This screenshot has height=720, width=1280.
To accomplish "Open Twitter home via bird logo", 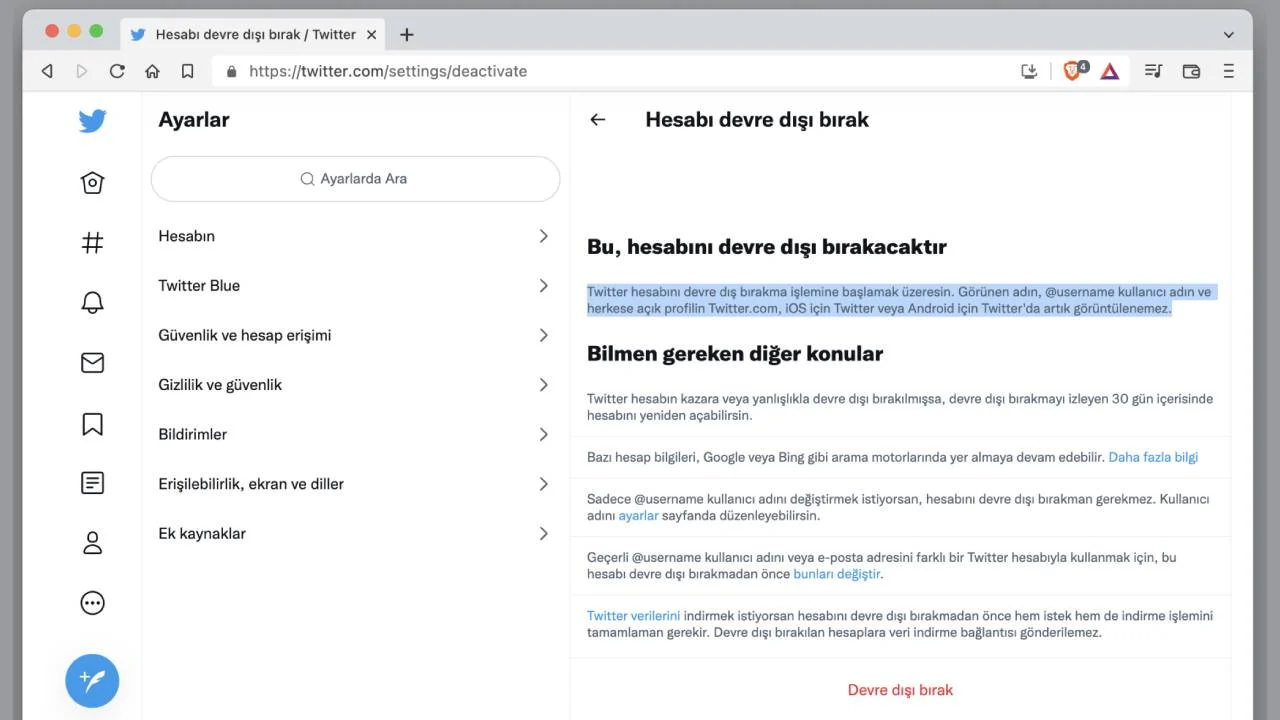I will 92,121.
